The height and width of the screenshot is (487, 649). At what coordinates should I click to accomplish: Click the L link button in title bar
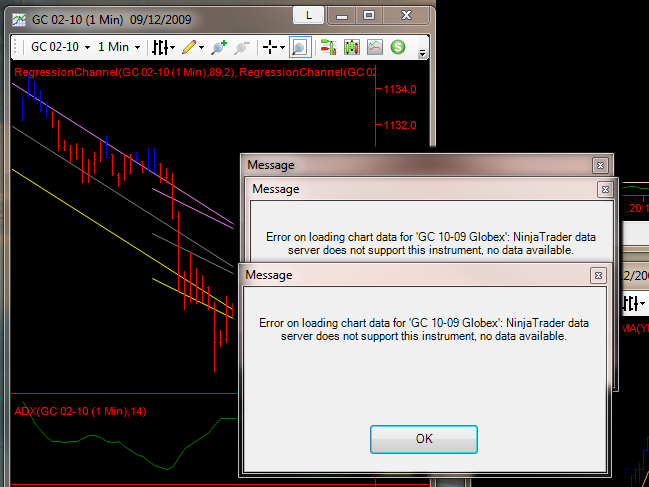click(x=308, y=16)
